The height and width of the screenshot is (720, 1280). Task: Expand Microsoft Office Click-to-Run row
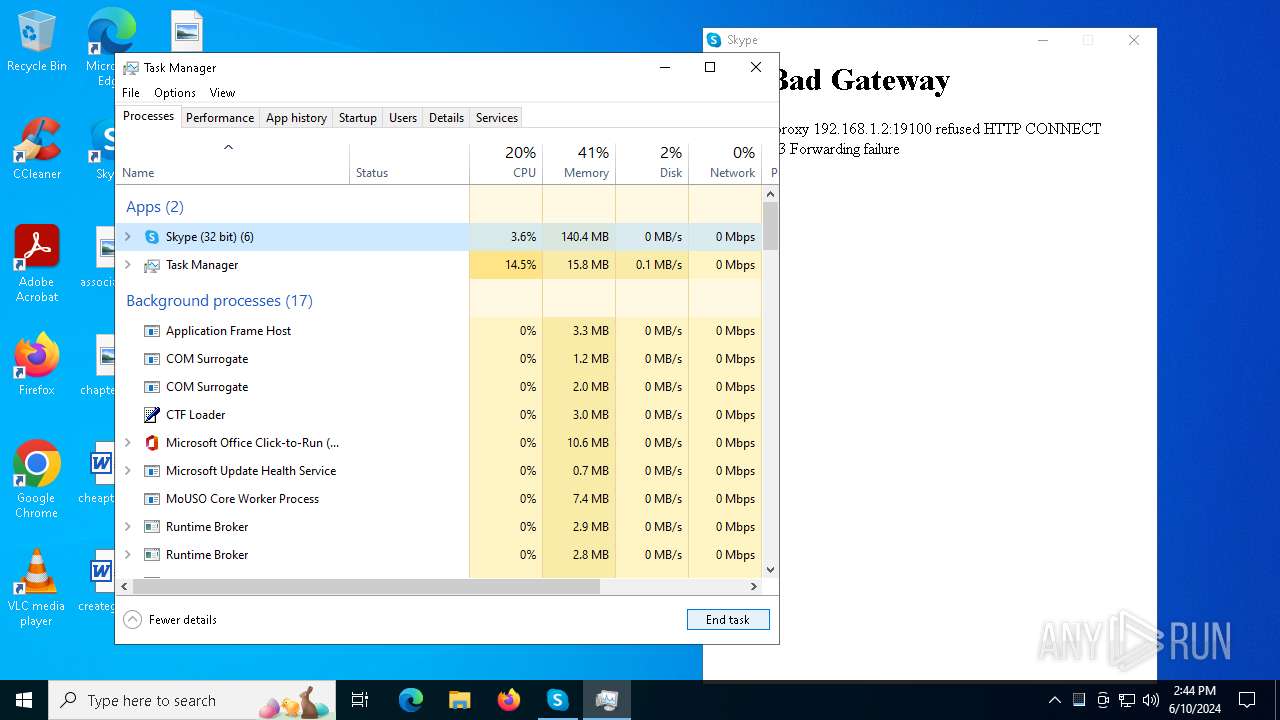click(127, 443)
